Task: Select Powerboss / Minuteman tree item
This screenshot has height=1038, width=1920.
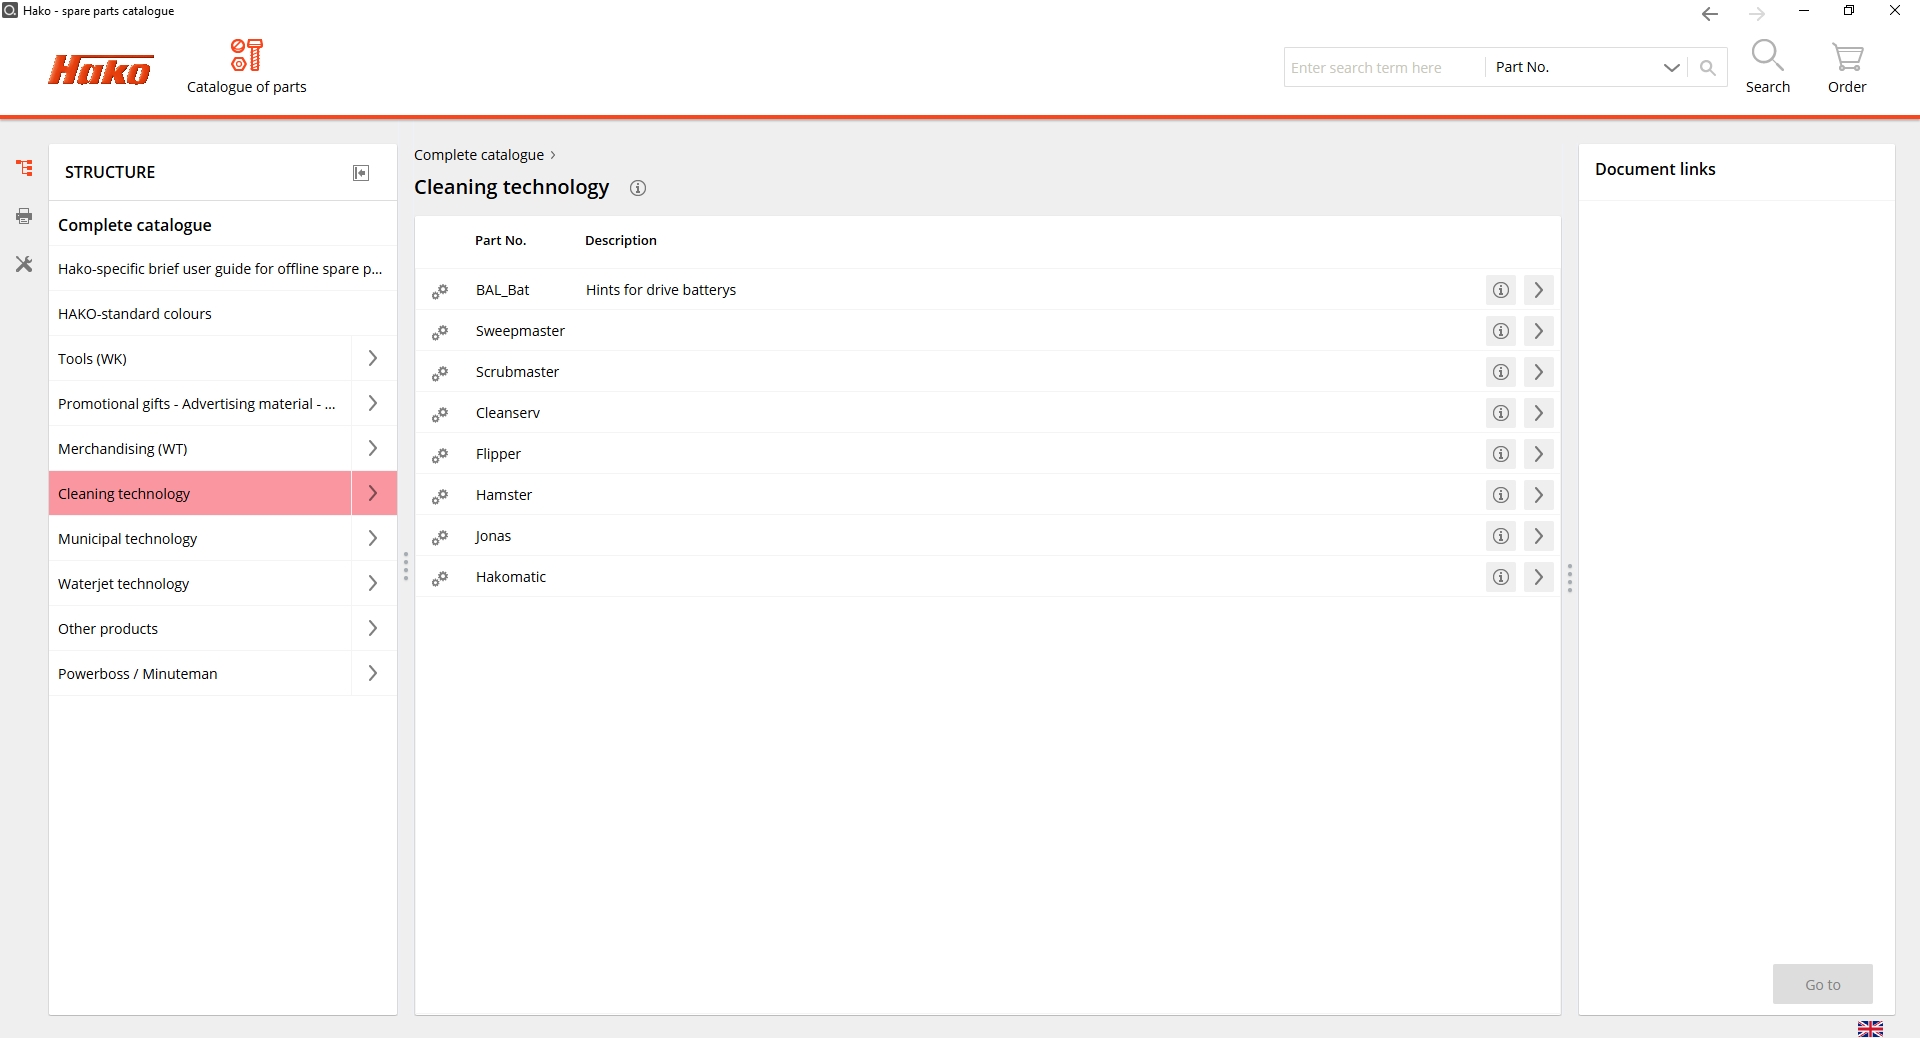Action: pyautogui.click(x=200, y=673)
